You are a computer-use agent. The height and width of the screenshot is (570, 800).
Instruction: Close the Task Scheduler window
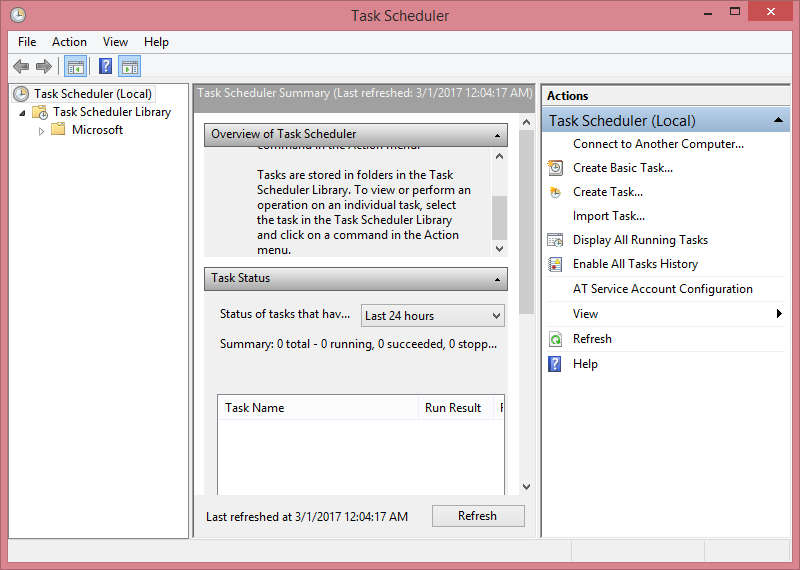(x=770, y=12)
